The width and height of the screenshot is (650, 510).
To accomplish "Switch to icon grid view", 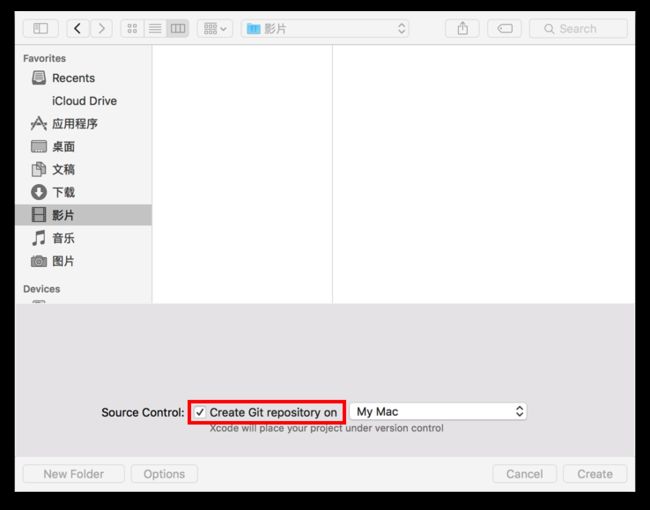I will pyautogui.click(x=132, y=29).
